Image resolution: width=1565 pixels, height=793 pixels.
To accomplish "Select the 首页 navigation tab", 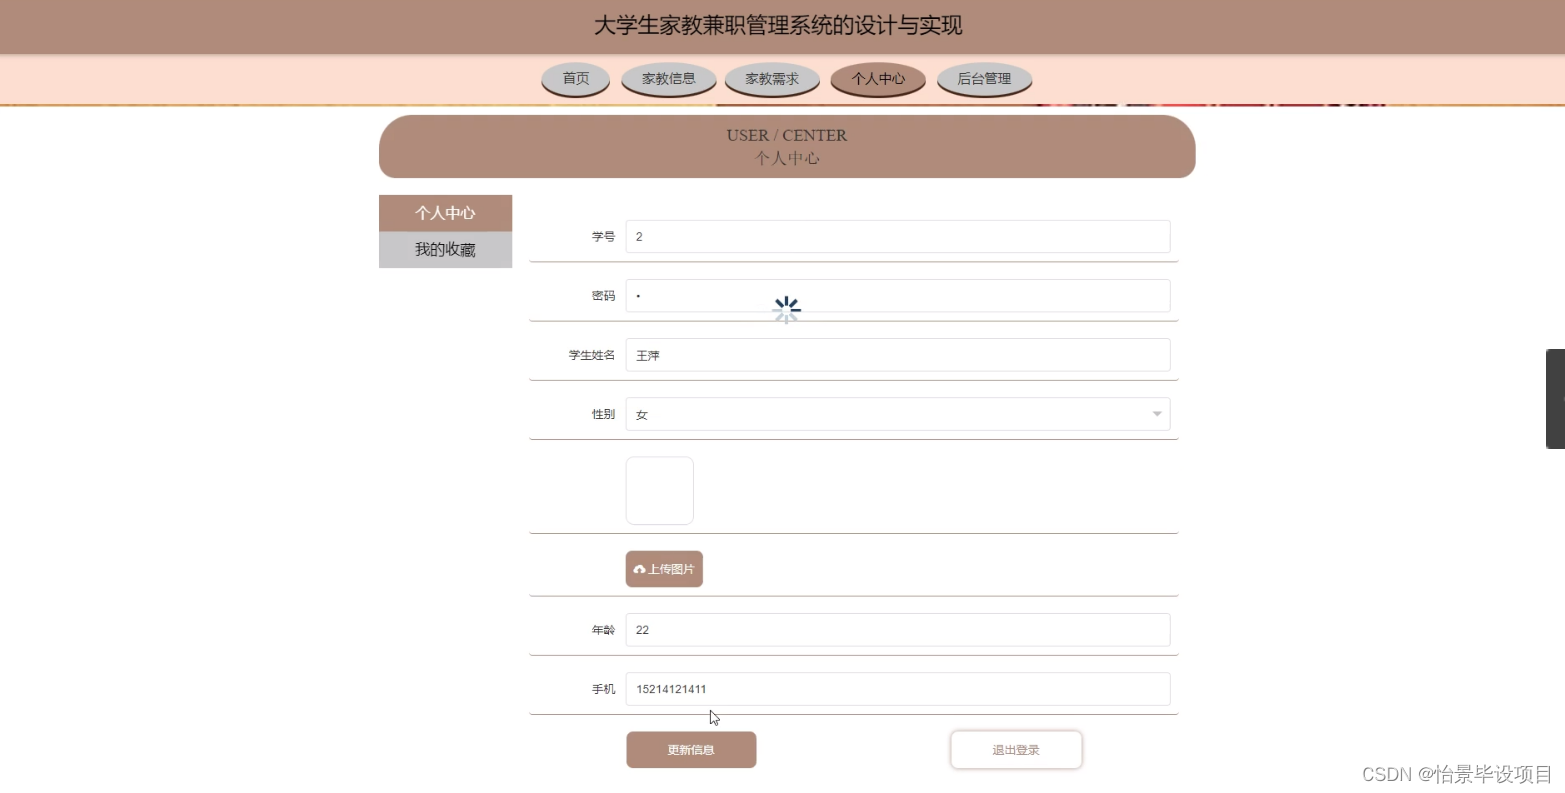I will tap(575, 79).
